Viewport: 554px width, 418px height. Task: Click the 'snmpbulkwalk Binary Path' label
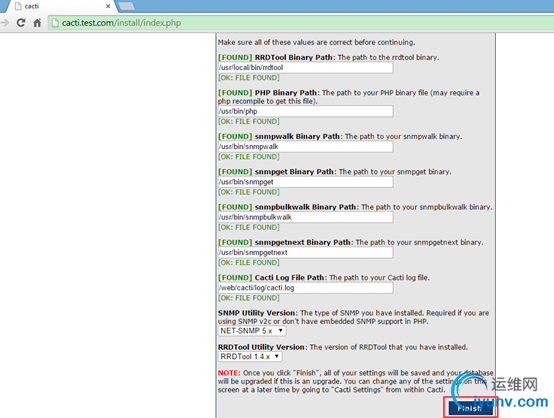tap(306, 207)
